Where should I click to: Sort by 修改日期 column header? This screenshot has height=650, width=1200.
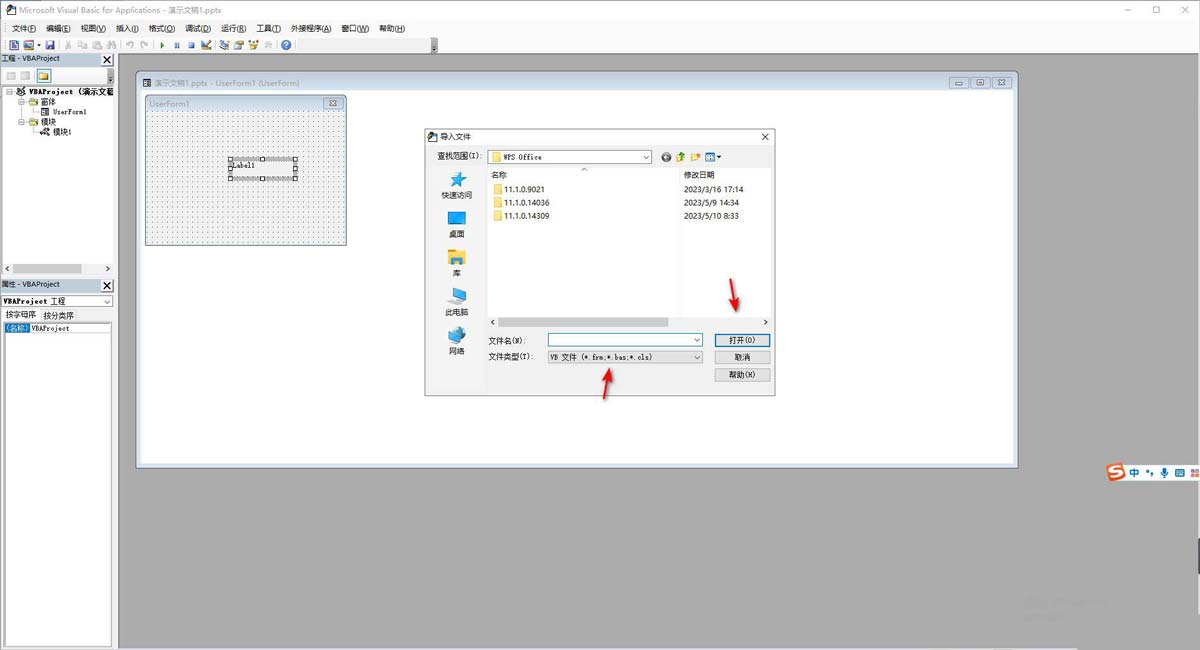pyautogui.click(x=699, y=175)
